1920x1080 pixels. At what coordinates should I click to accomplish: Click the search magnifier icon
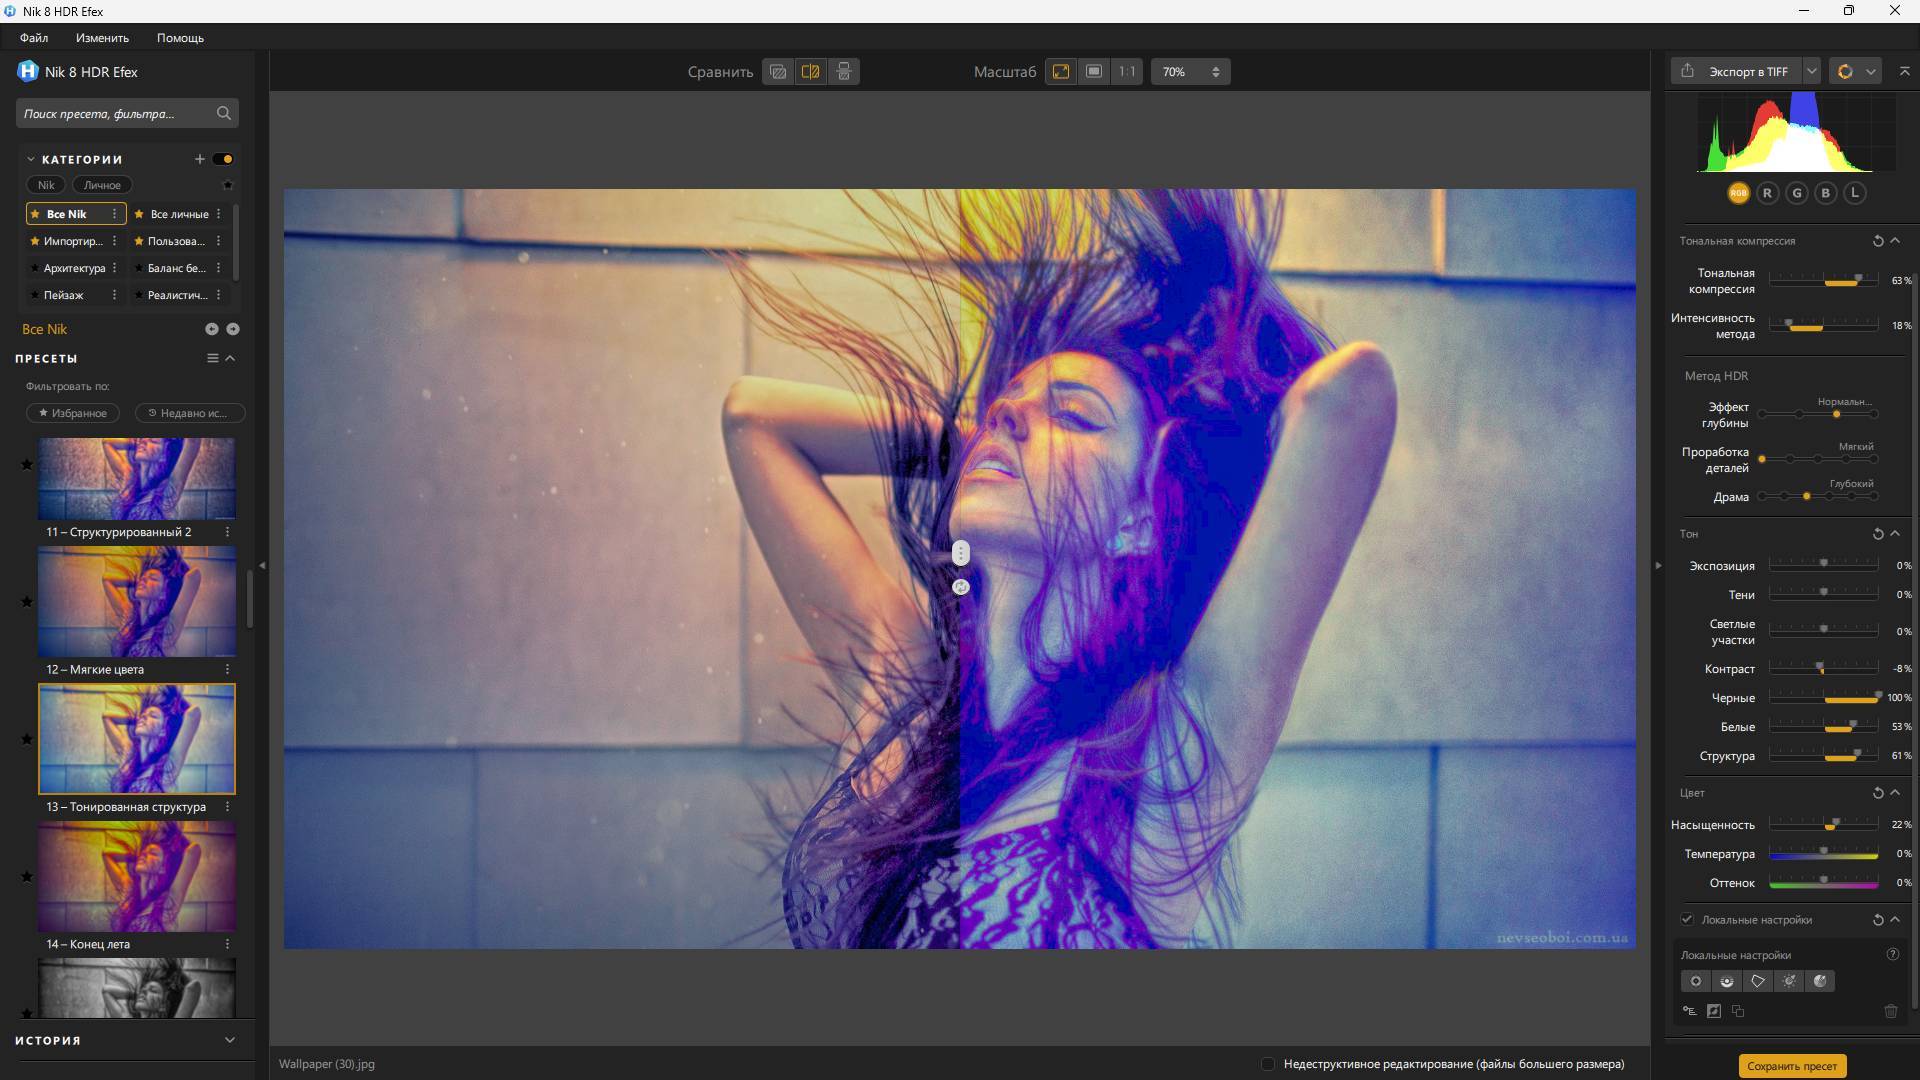point(224,113)
